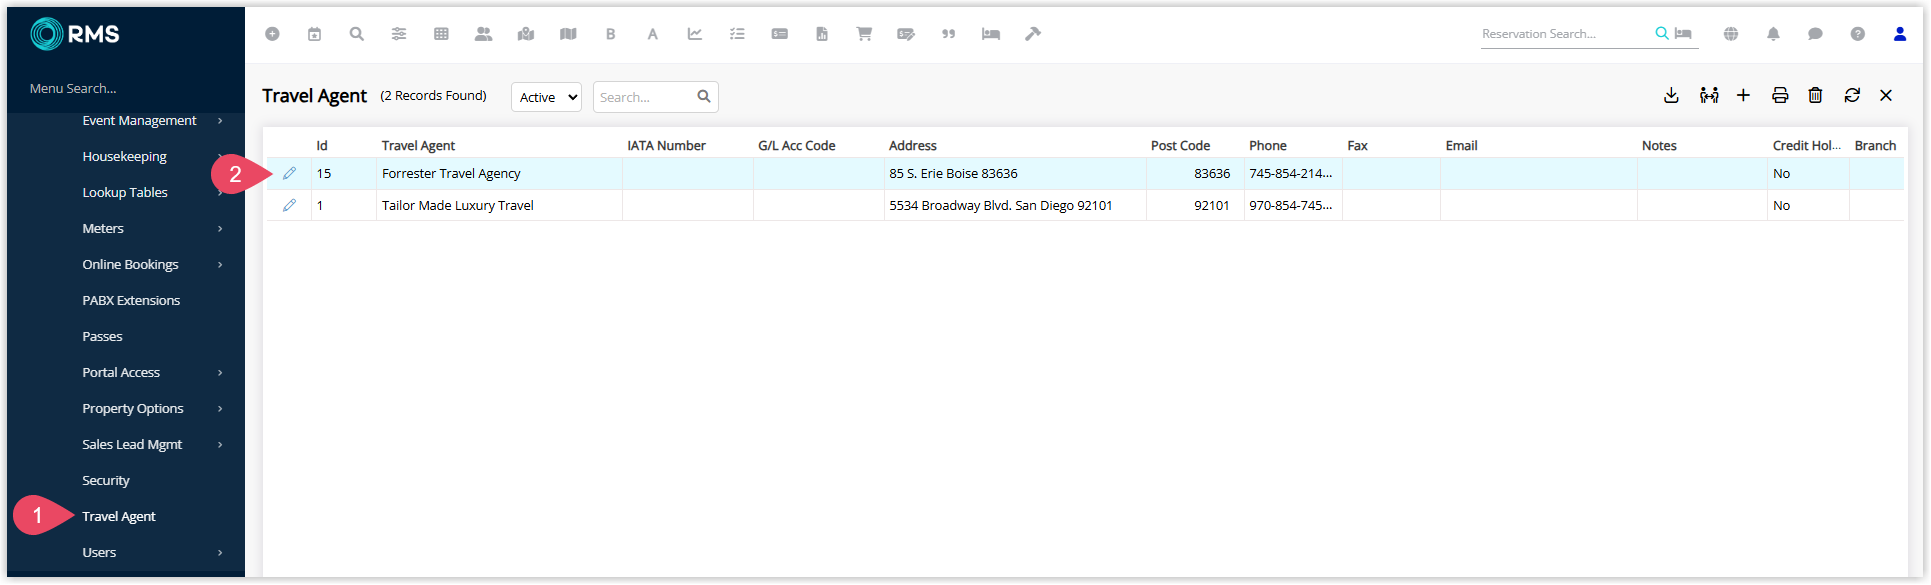Click the Menu Search field

click(125, 88)
